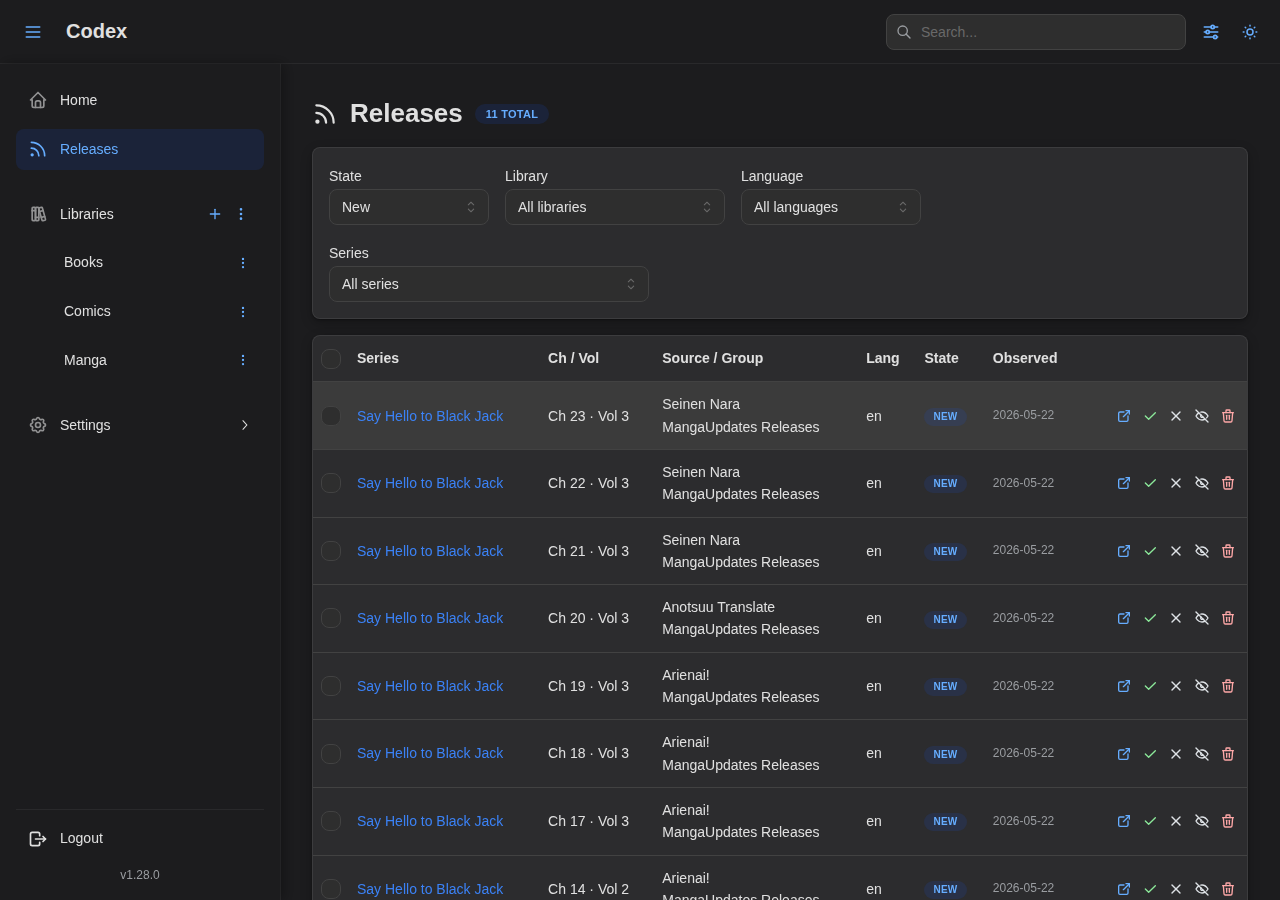Dismiss Ch 23 release with X icon
Image resolution: width=1280 pixels, height=900 pixels.
coord(1176,416)
